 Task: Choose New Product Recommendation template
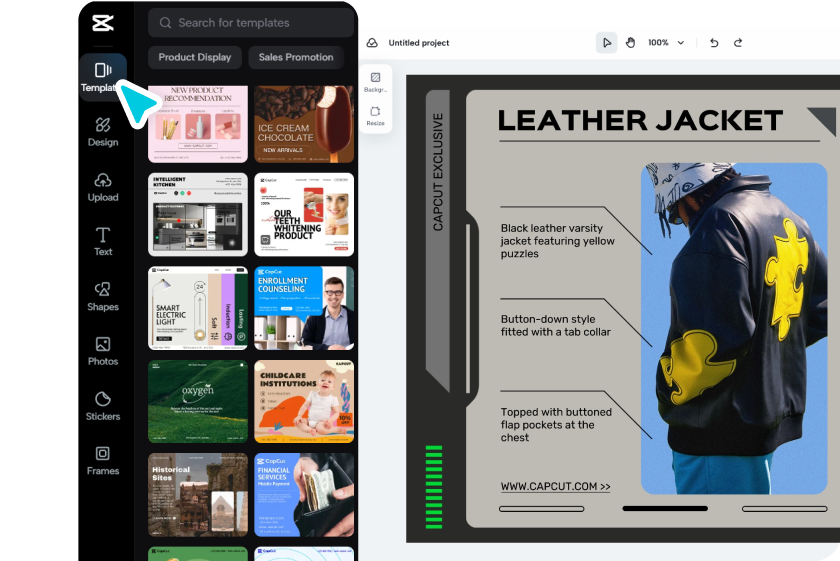tap(198, 124)
